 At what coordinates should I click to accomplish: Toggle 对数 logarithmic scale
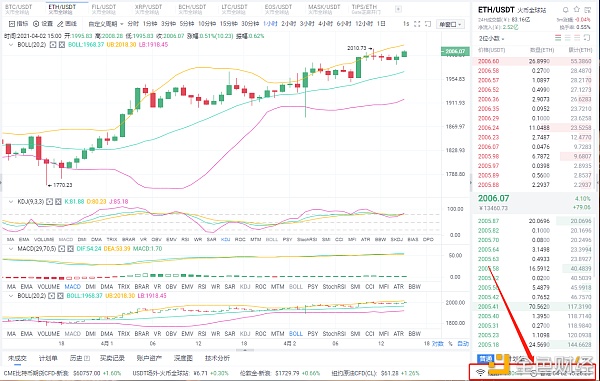(437, 344)
